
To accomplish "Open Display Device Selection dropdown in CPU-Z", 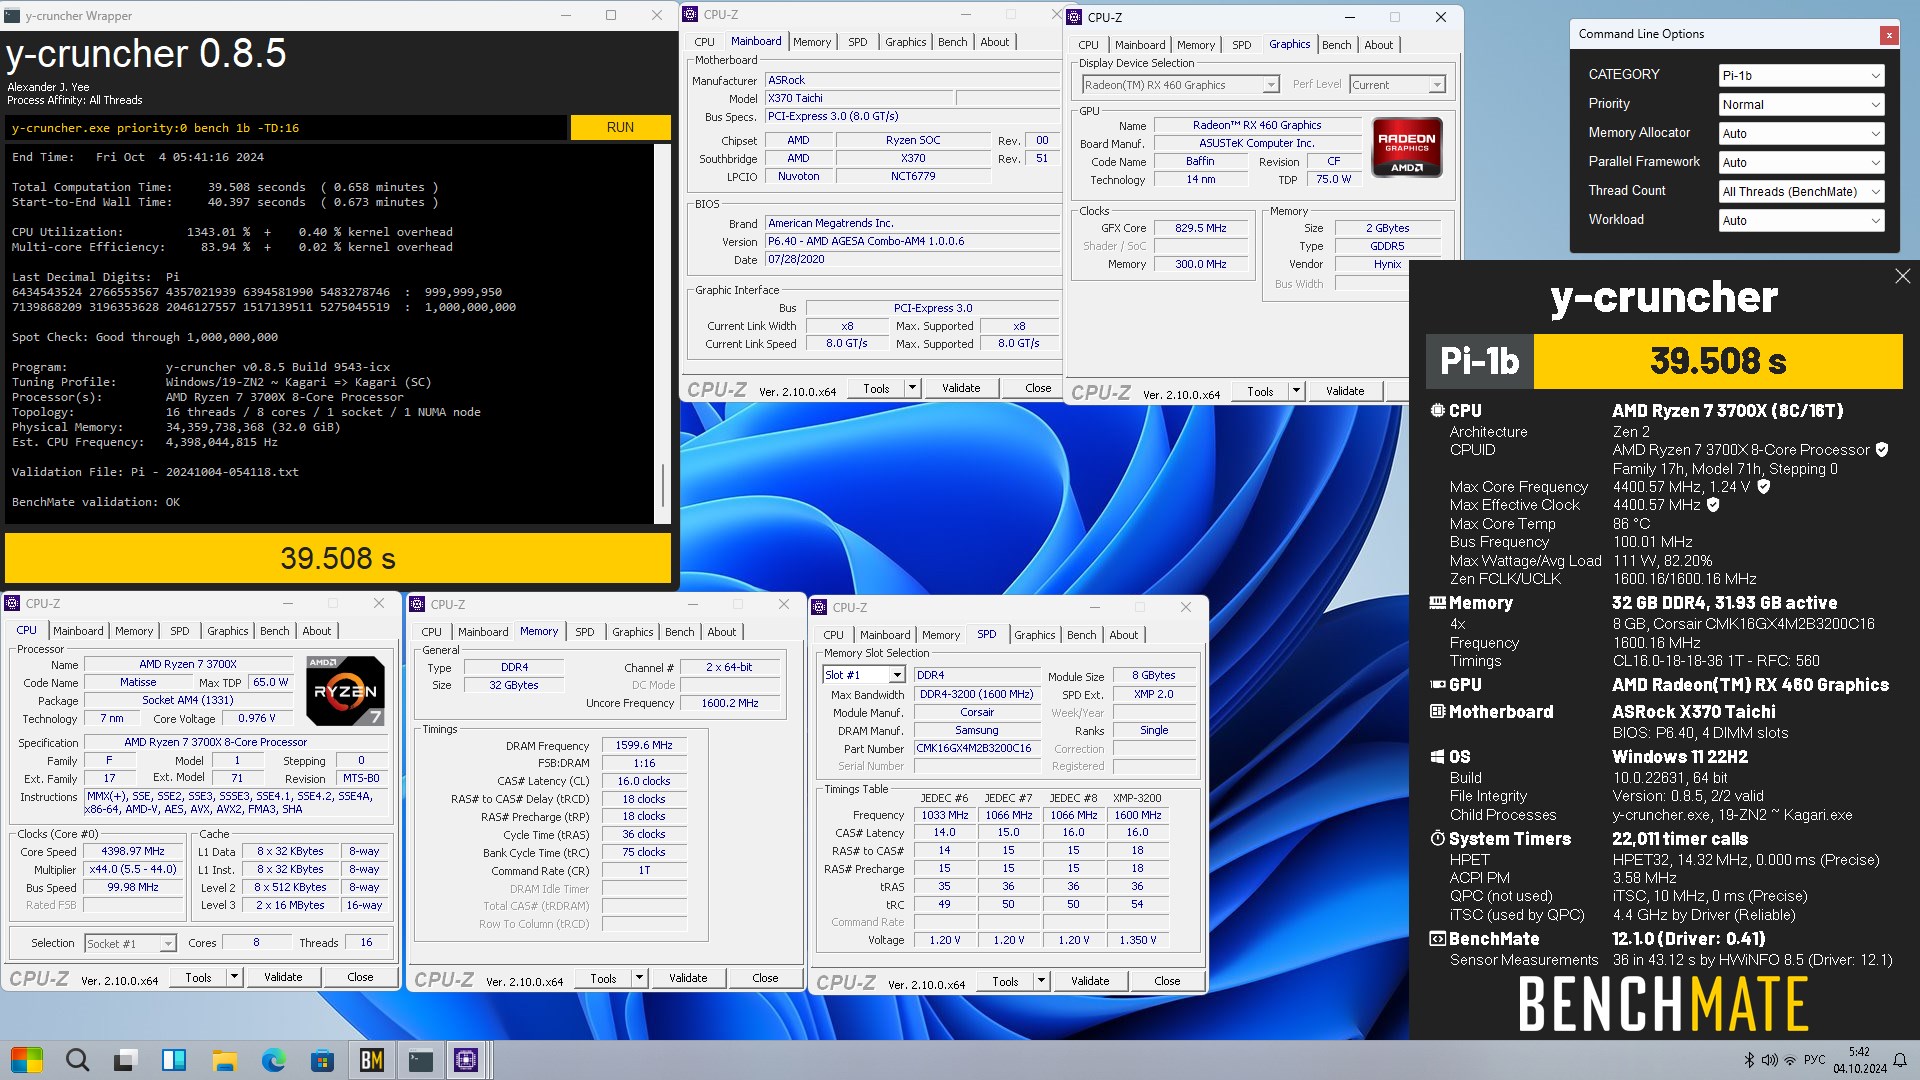I will point(1180,85).
